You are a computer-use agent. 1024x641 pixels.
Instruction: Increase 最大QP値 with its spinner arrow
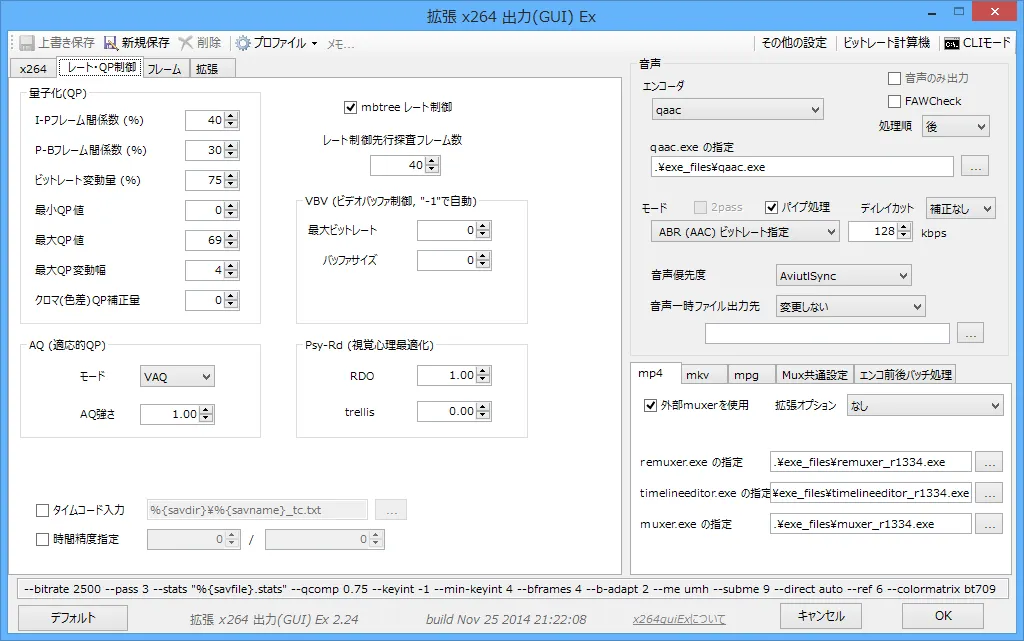pyautogui.click(x=232, y=235)
